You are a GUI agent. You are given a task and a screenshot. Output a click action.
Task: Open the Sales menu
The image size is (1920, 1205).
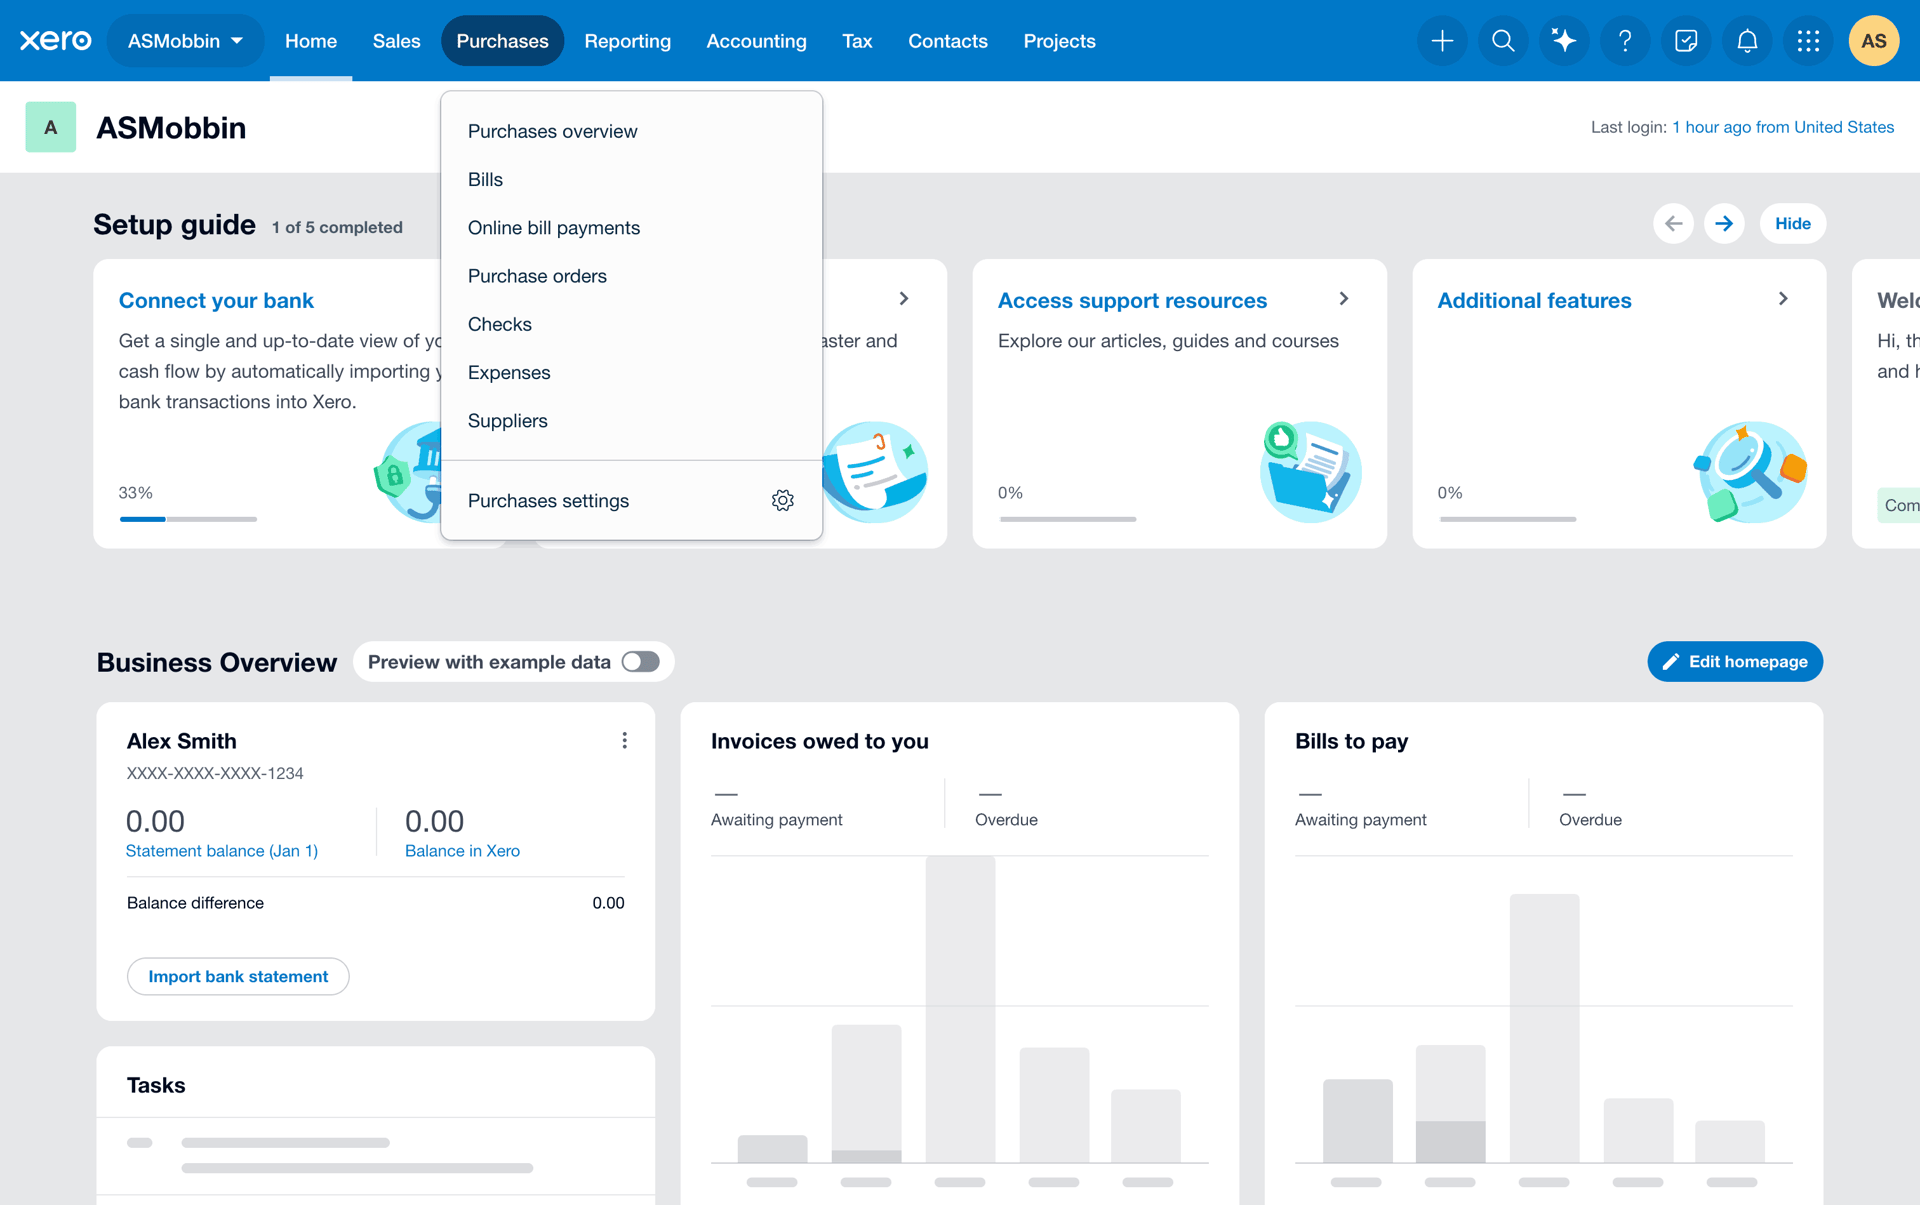(396, 41)
